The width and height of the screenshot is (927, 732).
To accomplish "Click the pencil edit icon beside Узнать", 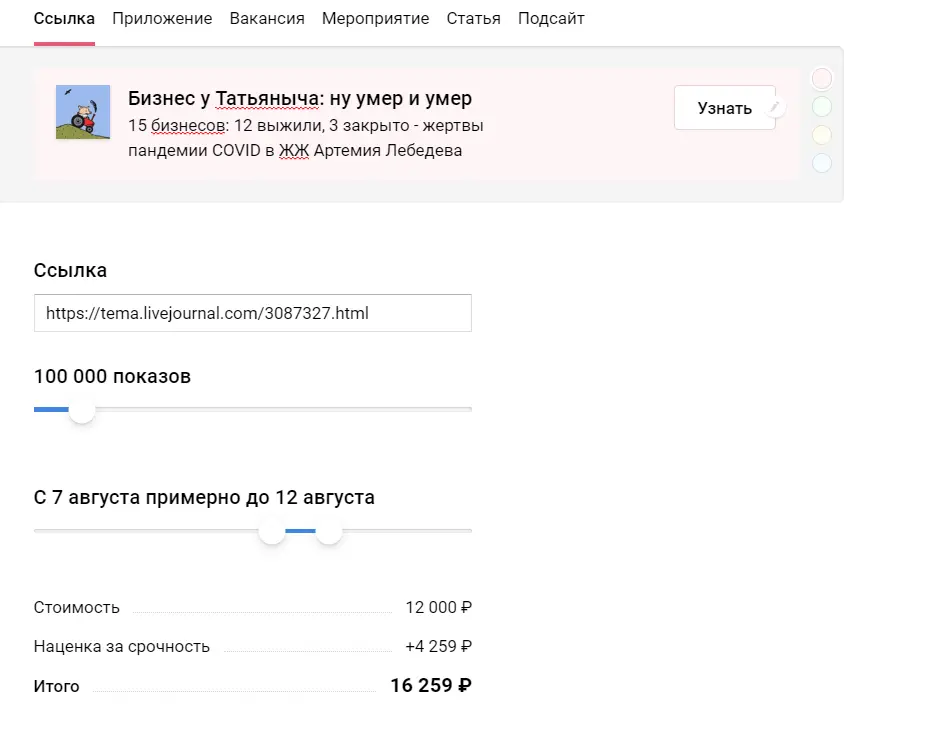I will point(775,107).
